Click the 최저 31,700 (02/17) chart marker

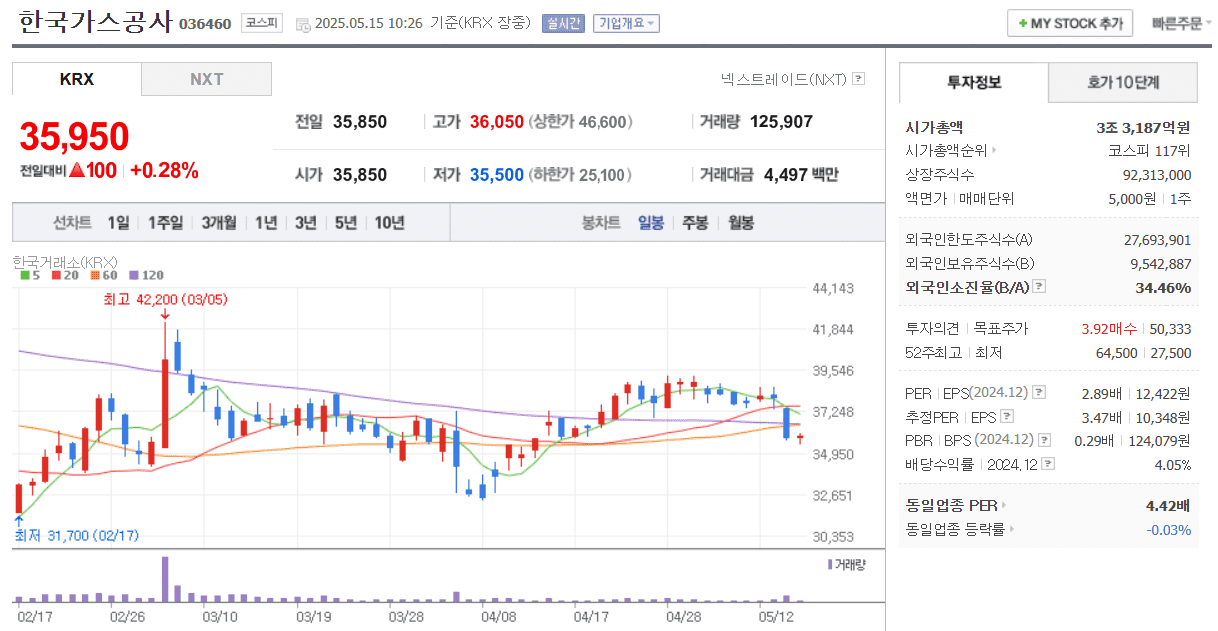(x=77, y=536)
